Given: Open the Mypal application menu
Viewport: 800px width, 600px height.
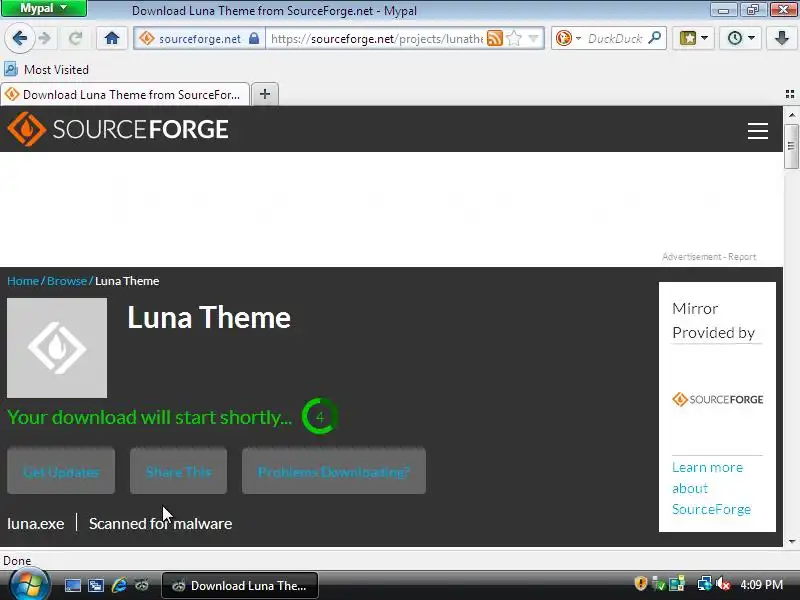Looking at the screenshot, I should 44,8.
